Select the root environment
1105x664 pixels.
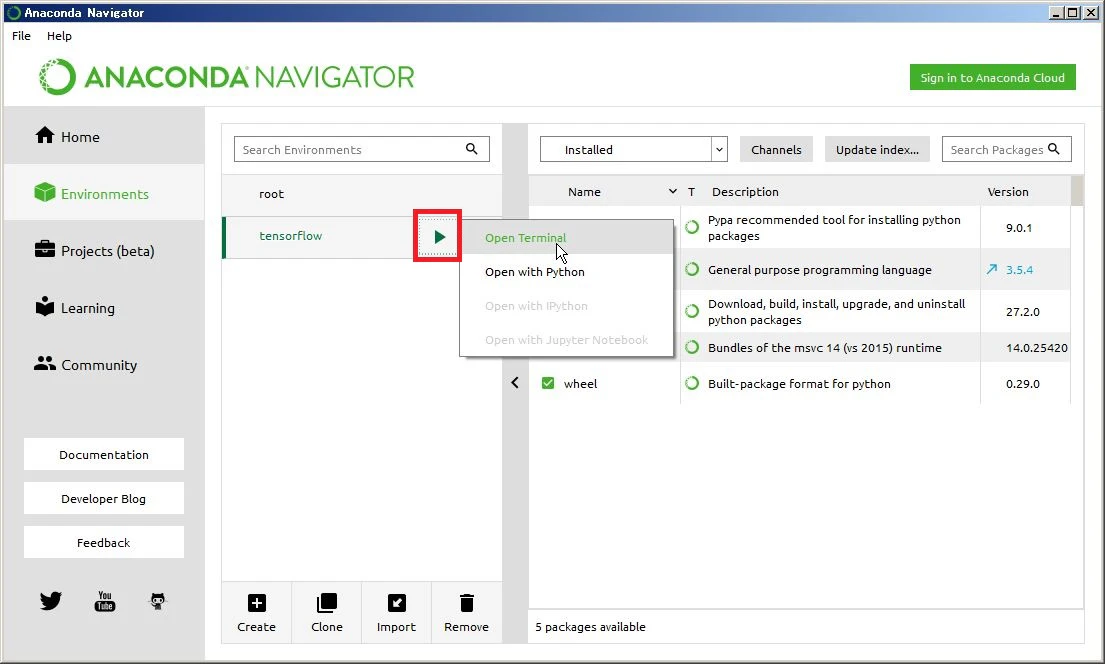coord(362,195)
